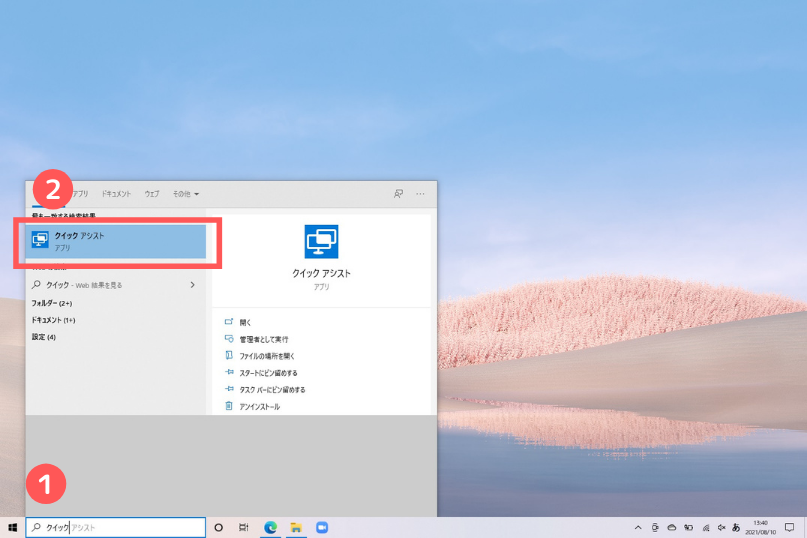The image size is (807, 538).
Task: Select タスク バーにピン留めする
Action: [x=272, y=390]
